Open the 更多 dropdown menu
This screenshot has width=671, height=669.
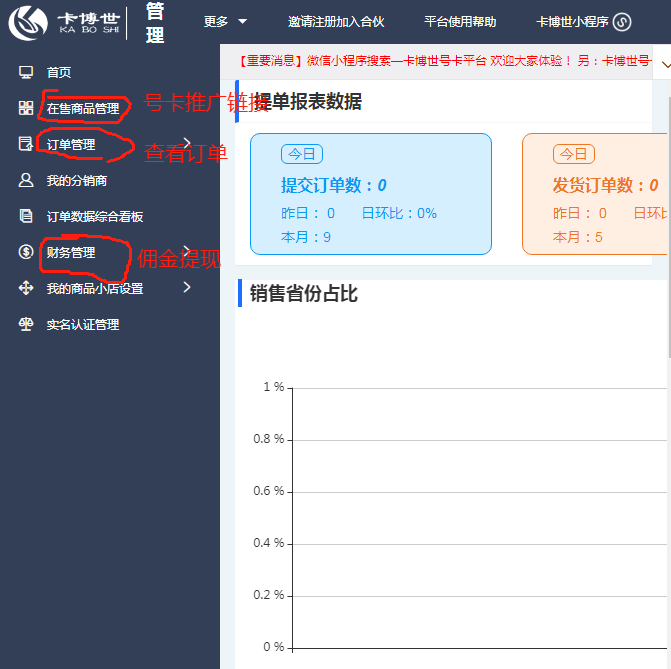[x=225, y=22]
